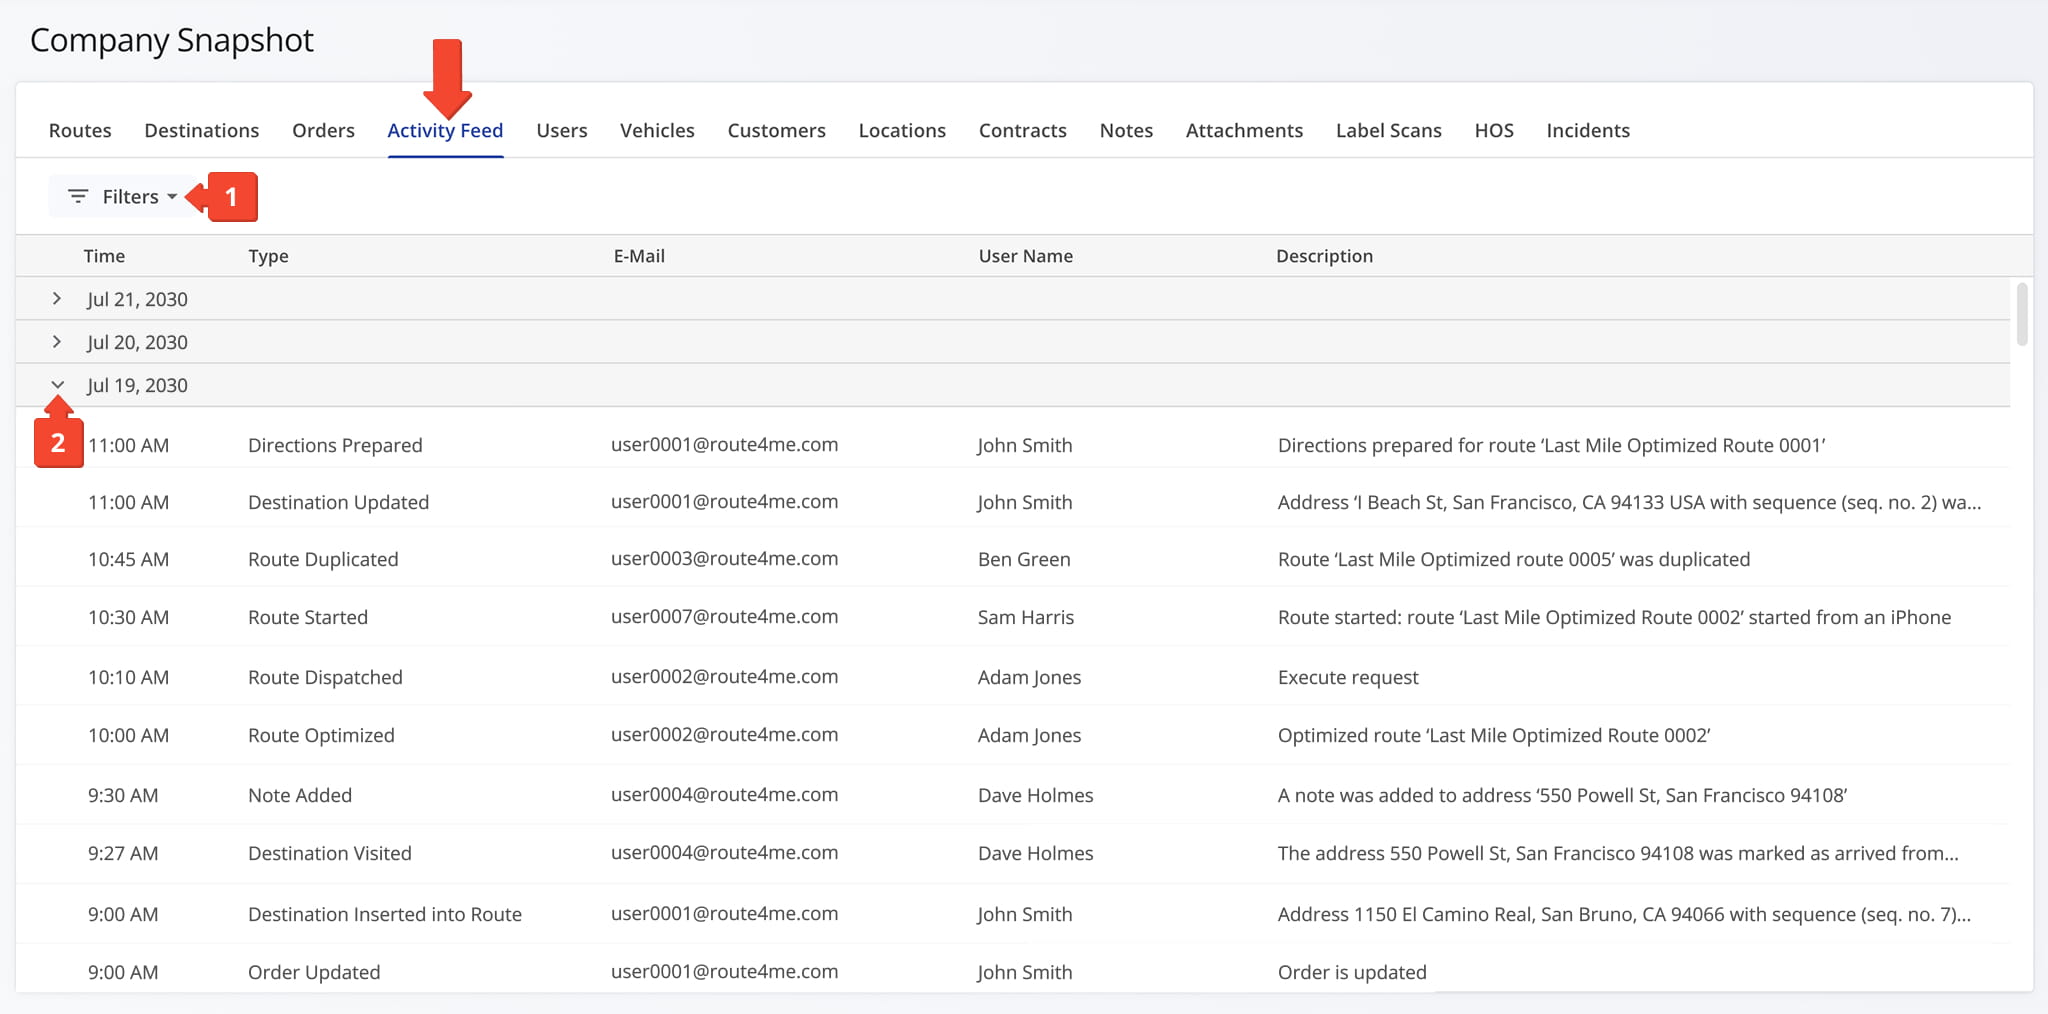Click the 9:27 AM time cell
The image size is (2048, 1014).
pos(123,853)
